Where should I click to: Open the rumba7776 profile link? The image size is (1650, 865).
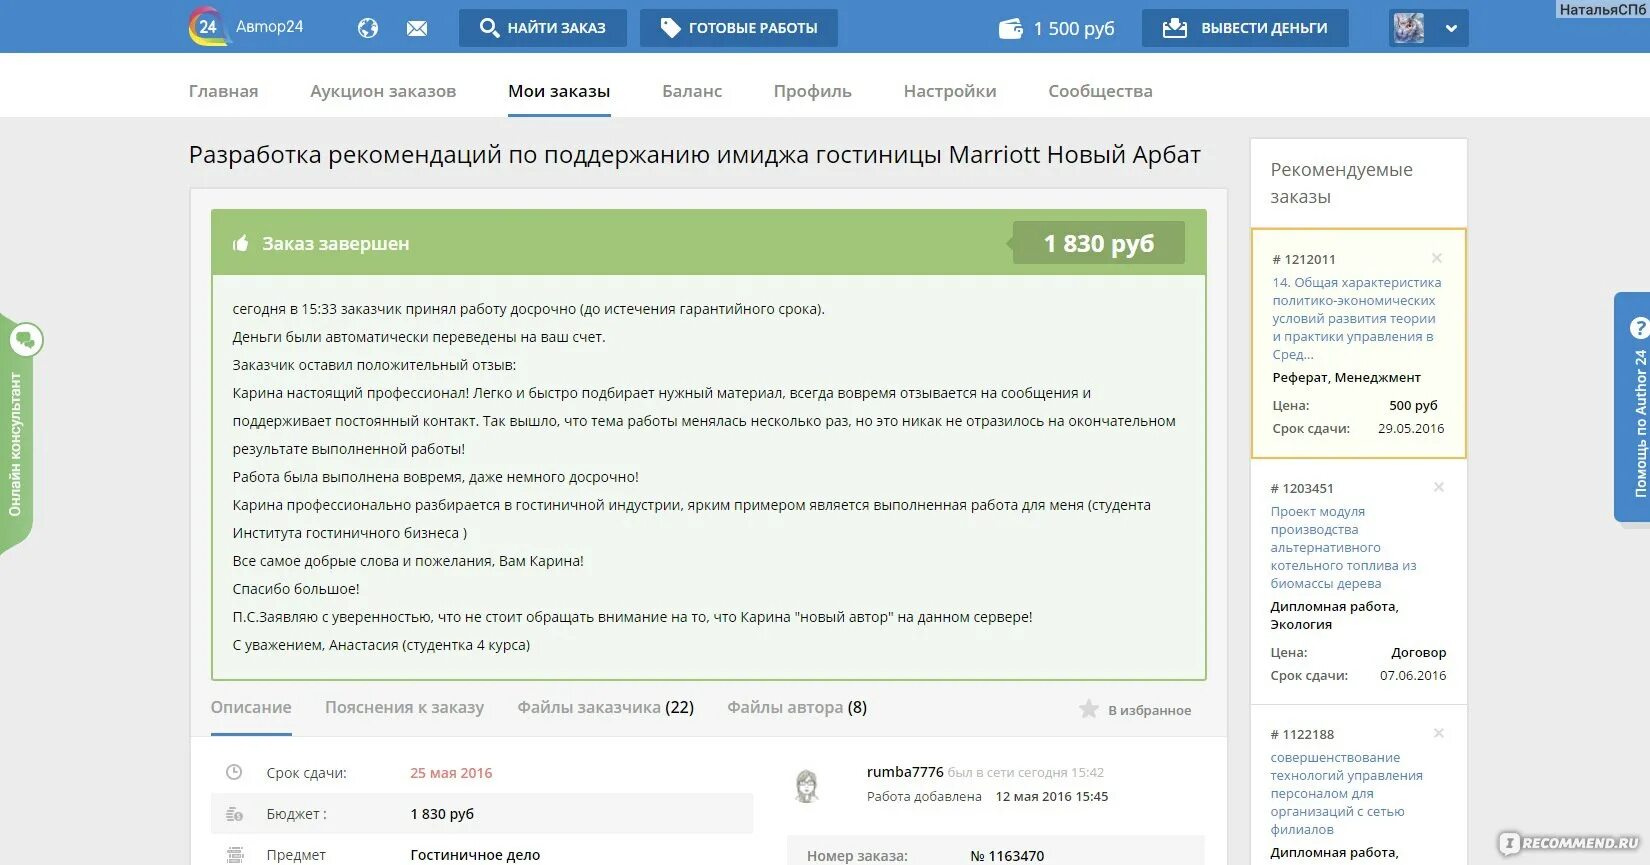[x=905, y=772]
